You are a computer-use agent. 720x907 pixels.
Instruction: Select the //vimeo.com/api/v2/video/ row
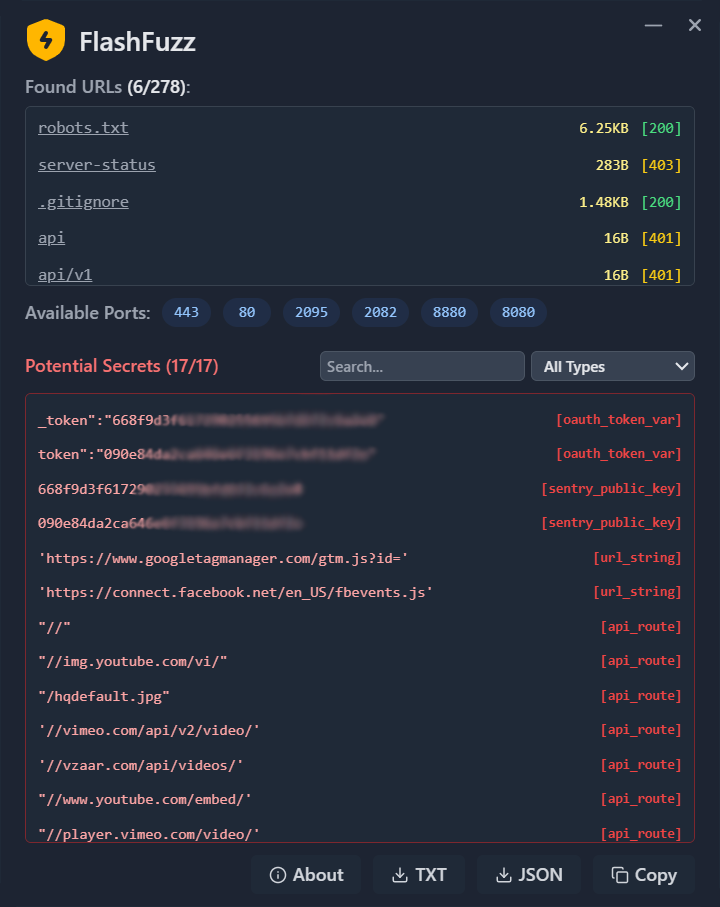tap(360, 730)
